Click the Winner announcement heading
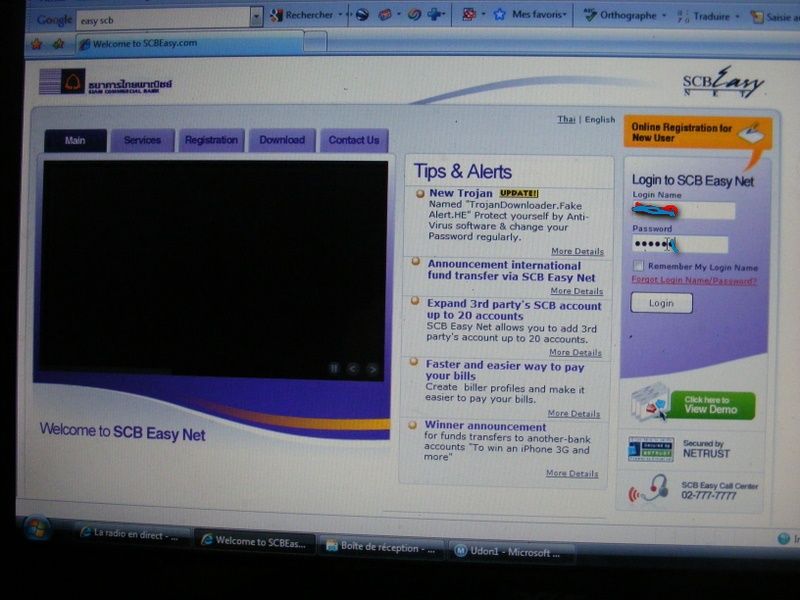This screenshot has height=600, width=800. (485, 426)
